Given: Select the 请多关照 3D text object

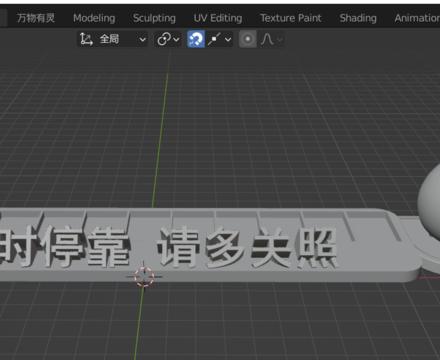Looking at the screenshot, I should 247,247.
